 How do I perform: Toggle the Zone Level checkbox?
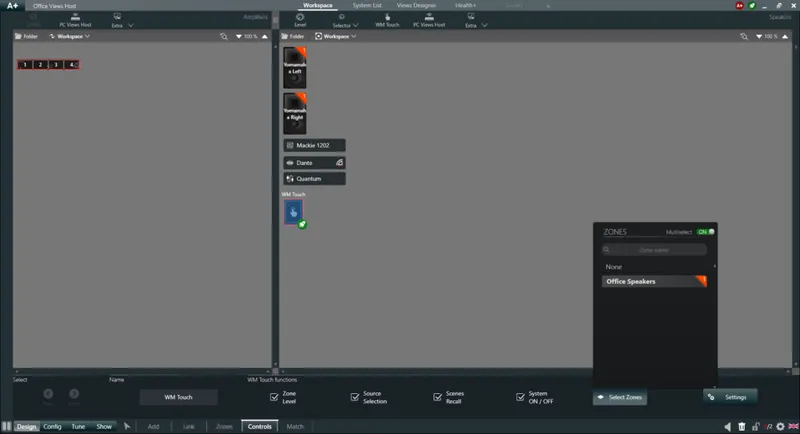pos(274,397)
